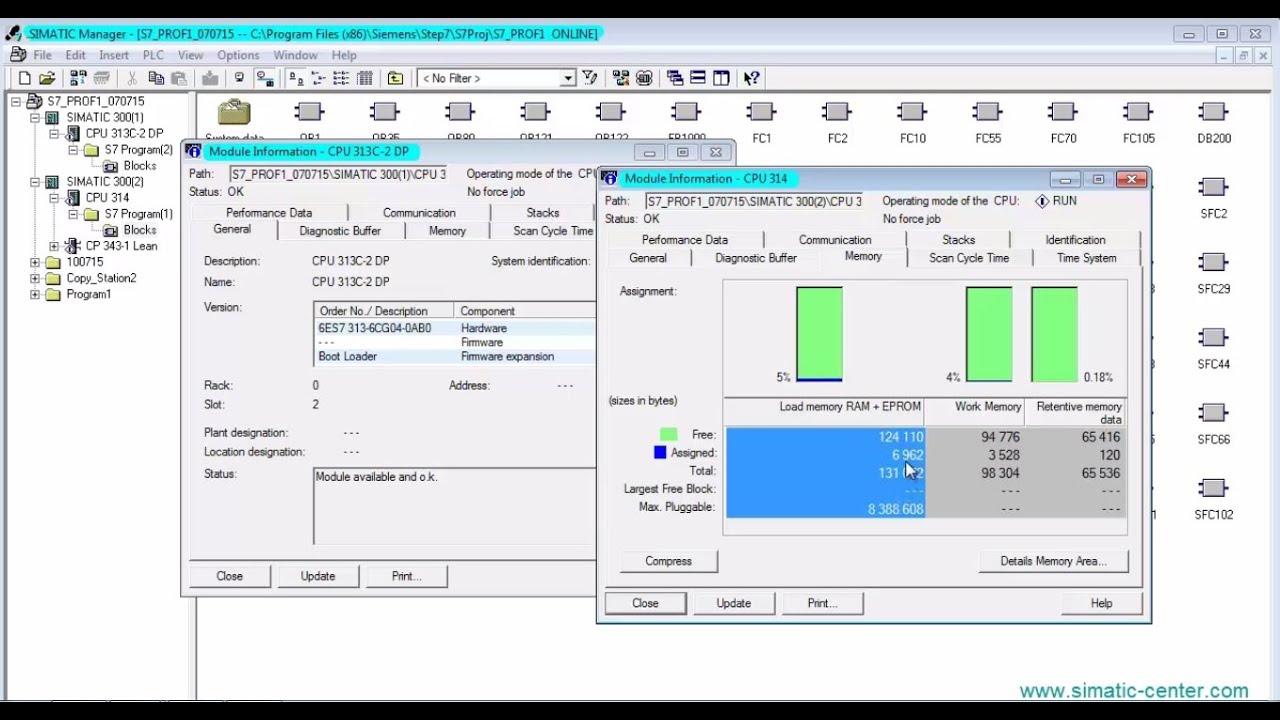Image resolution: width=1280 pixels, height=720 pixels.
Task: Click the Accessible Nodes toolbar icon
Action: (x=78, y=78)
